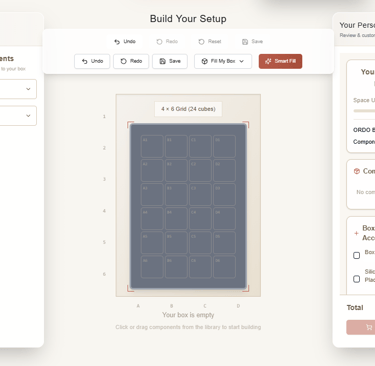Click grid cell B3 in the box
375x366 pixels.
tap(176, 194)
